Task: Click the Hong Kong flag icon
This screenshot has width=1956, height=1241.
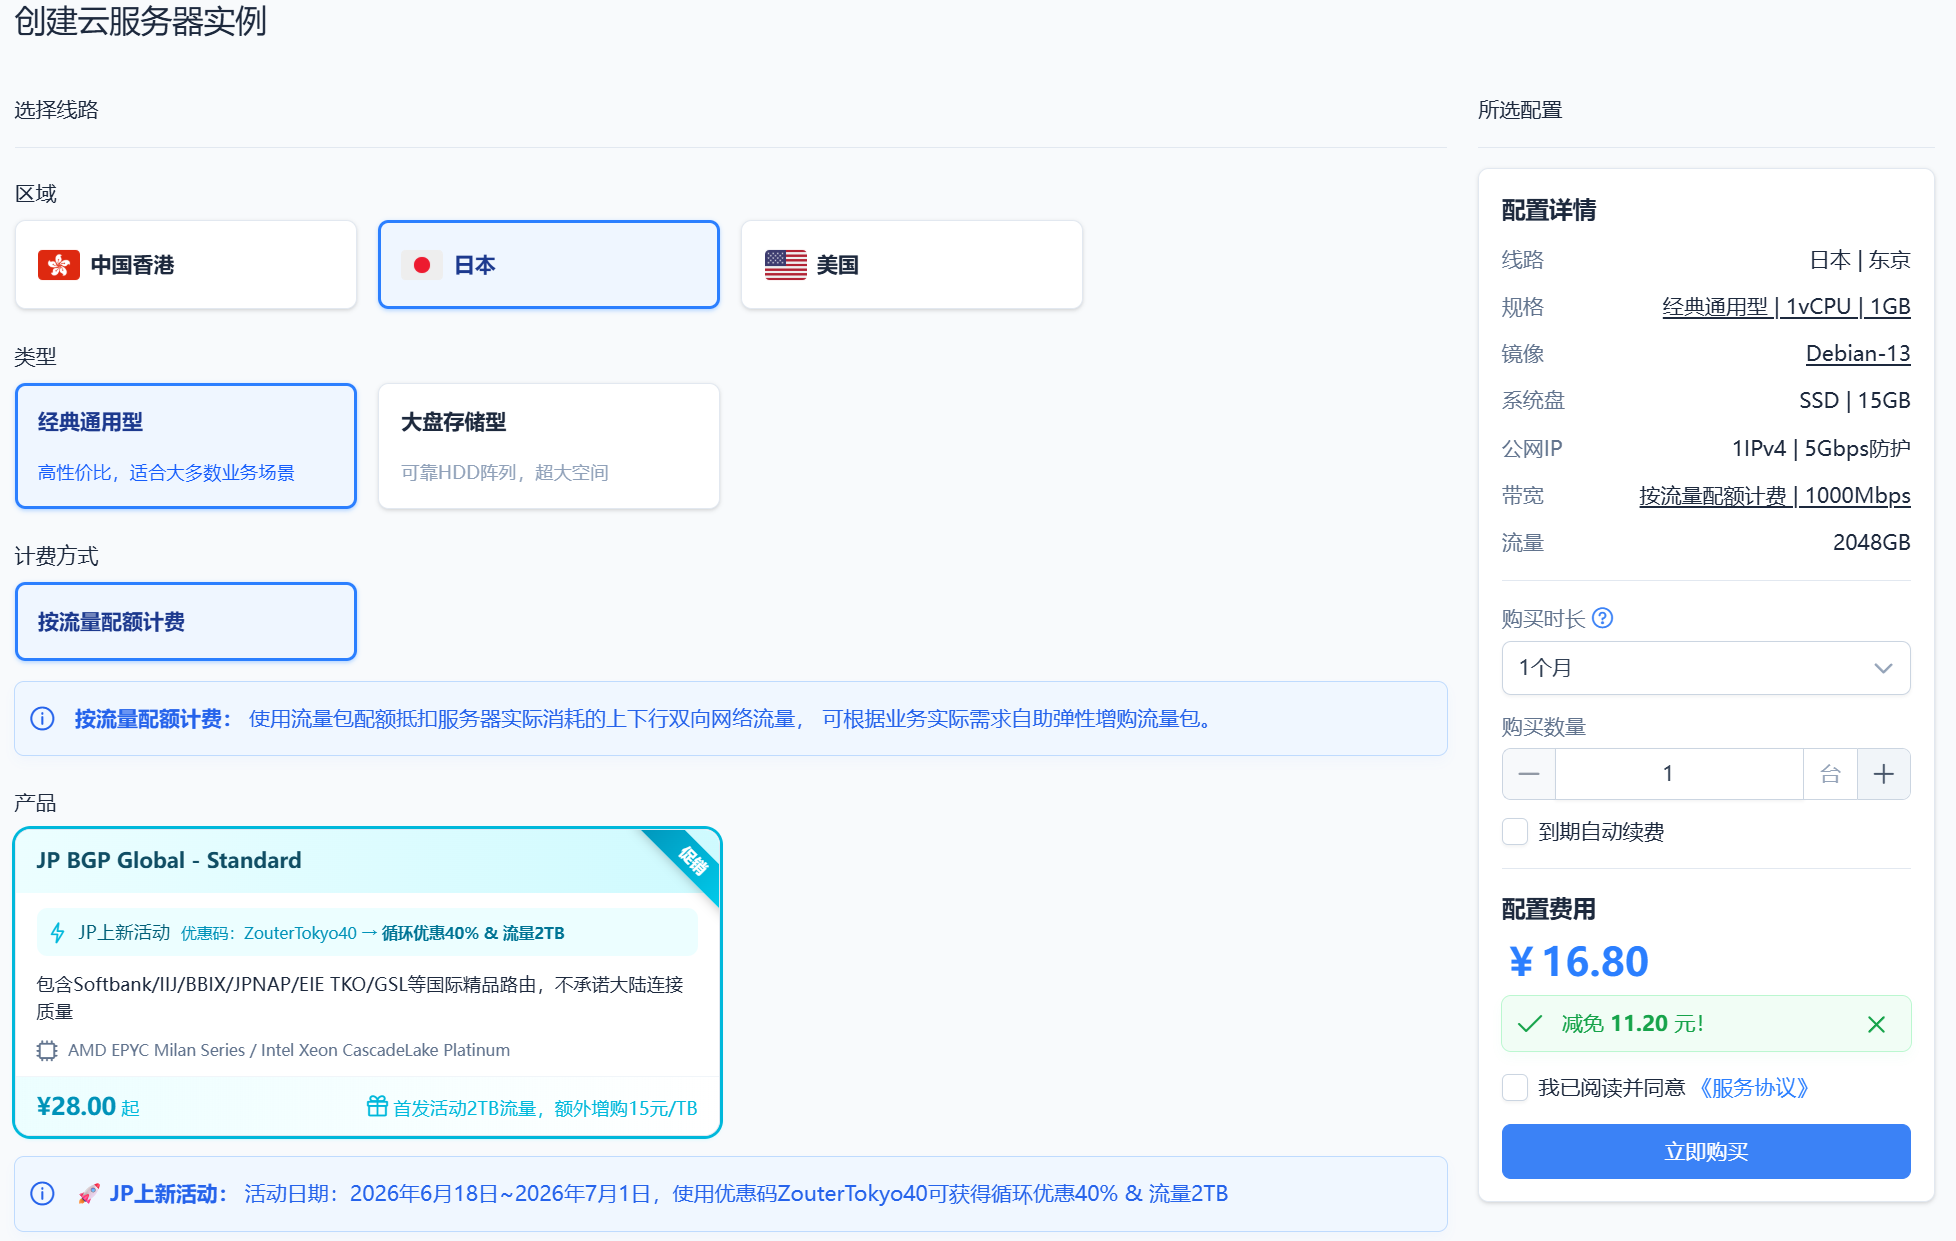Action: pos(59,265)
